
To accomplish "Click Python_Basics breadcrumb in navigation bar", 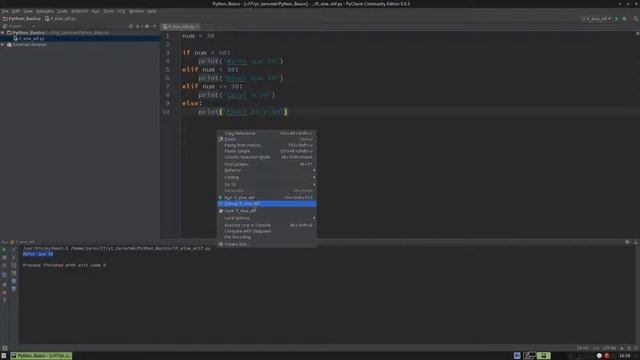I will 22,18.
